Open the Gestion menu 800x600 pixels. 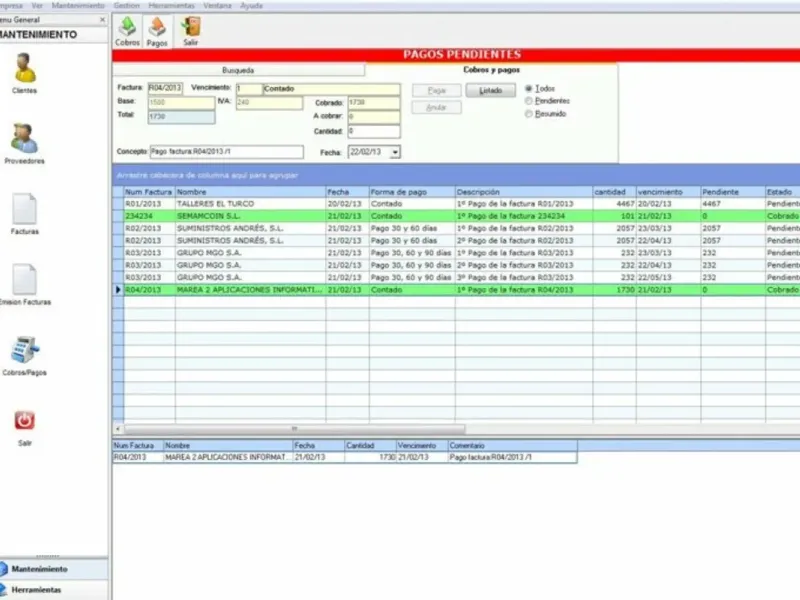(127, 6)
